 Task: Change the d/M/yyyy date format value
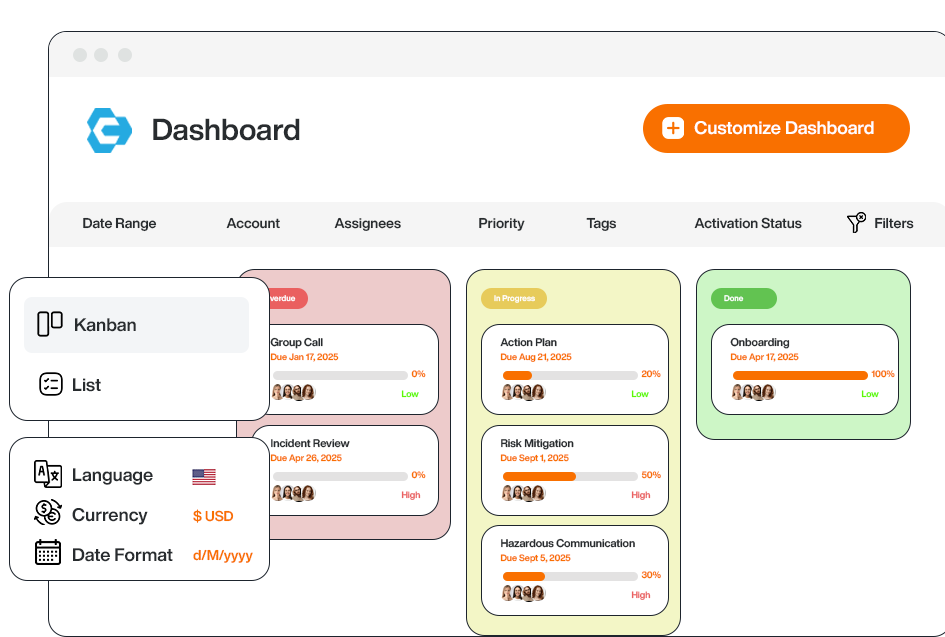click(x=222, y=555)
